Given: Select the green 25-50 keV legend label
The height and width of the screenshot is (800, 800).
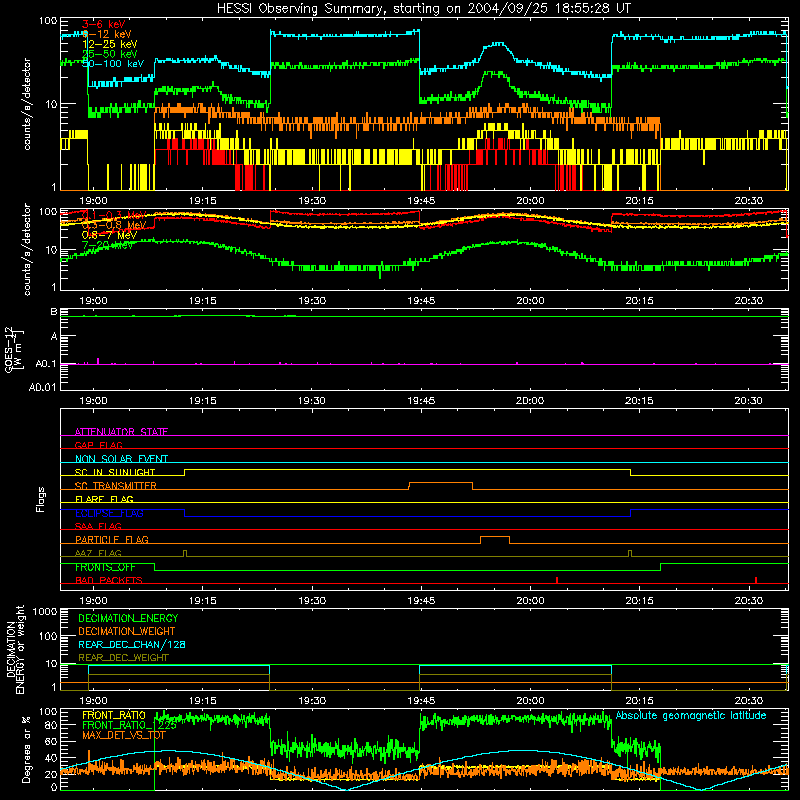Looking at the screenshot, I should (x=109, y=54).
